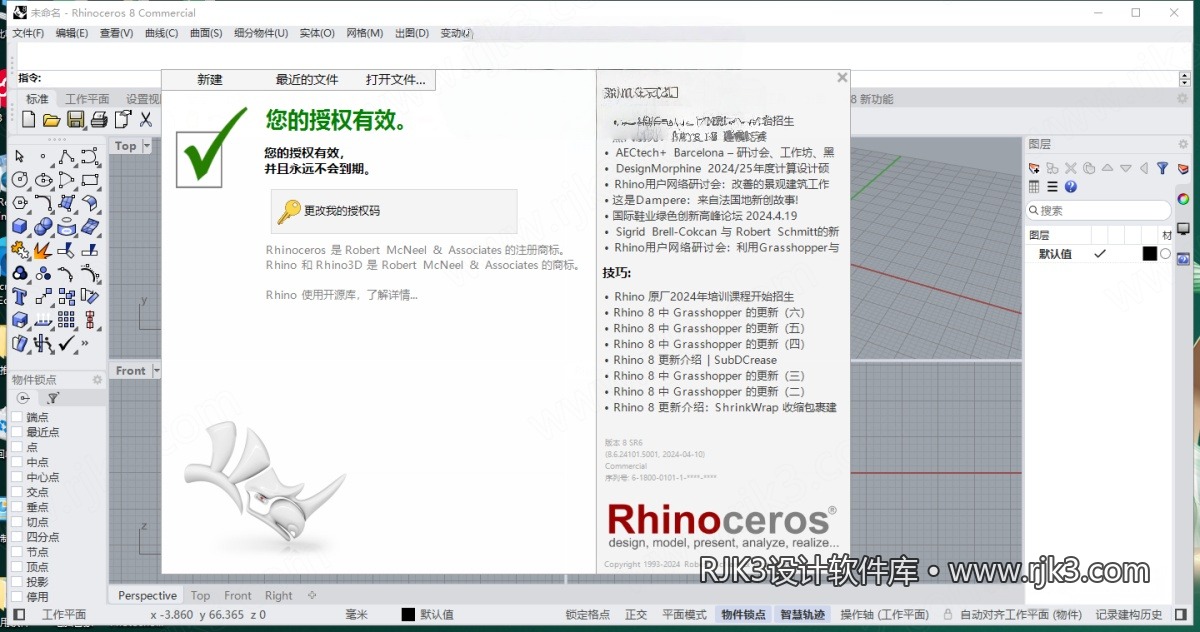Switch to the Right viewport tab
1200x632 pixels.
[279, 595]
